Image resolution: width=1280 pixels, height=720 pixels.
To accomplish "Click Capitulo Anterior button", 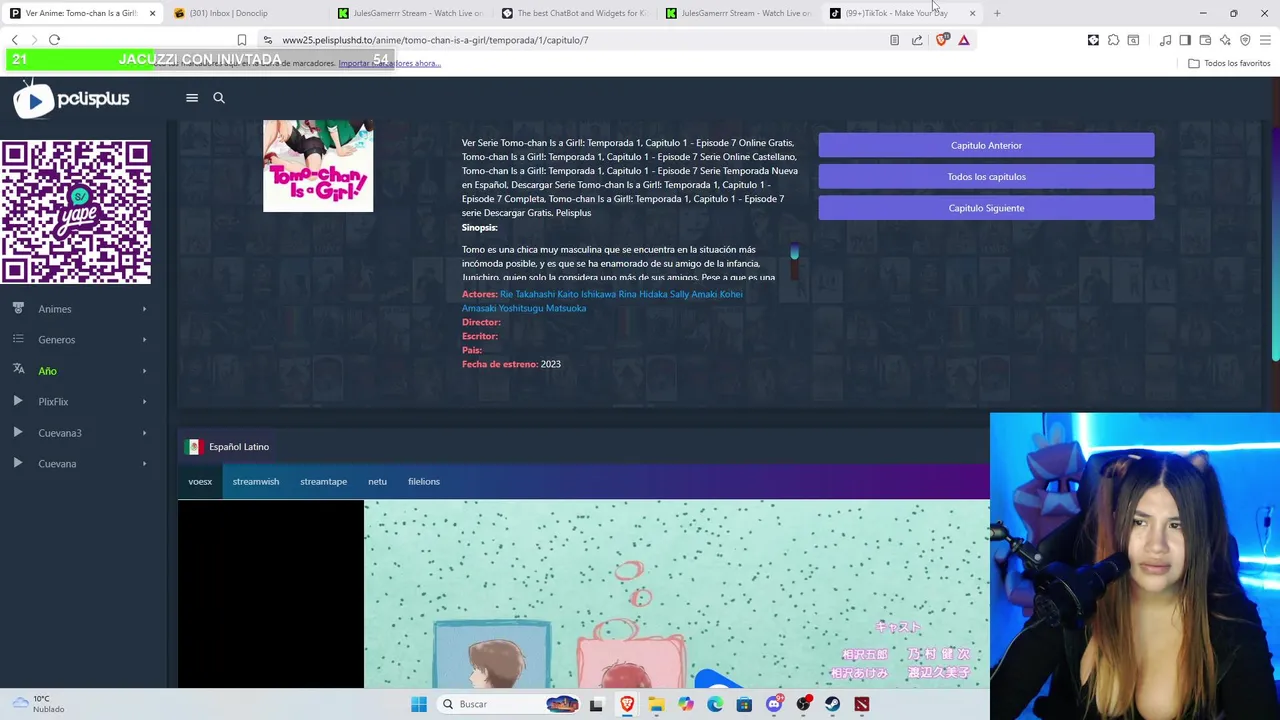I will click(986, 146).
